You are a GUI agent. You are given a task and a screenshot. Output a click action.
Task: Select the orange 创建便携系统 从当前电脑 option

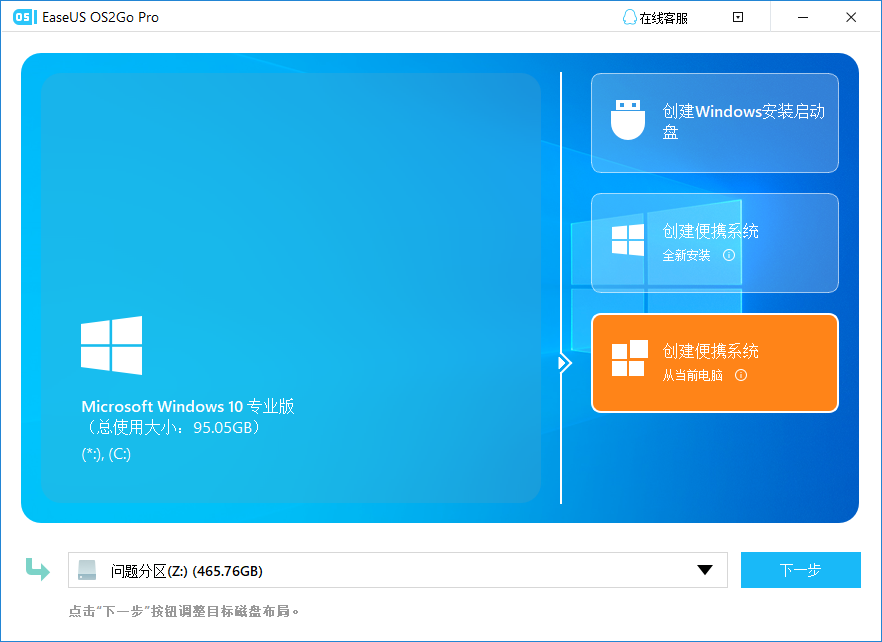tap(714, 362)
